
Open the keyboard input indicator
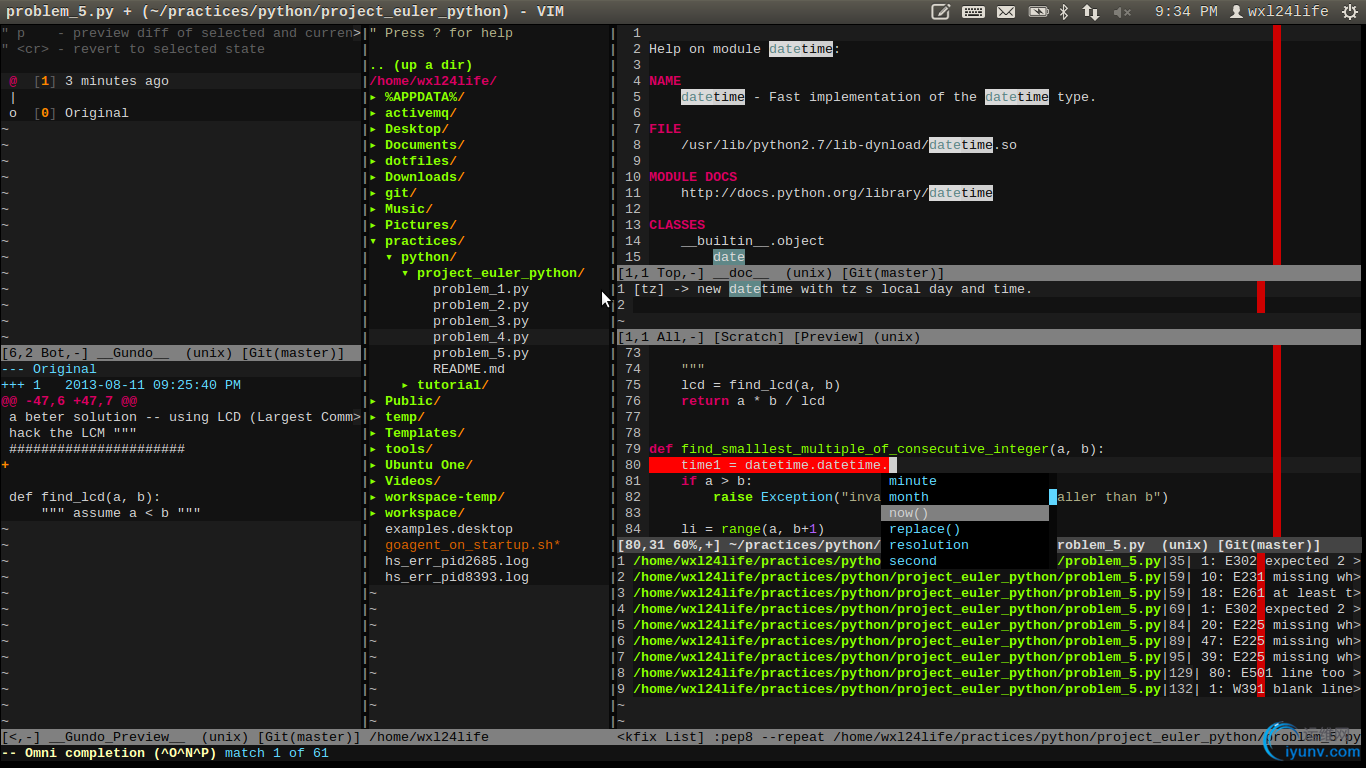(973, 12)
